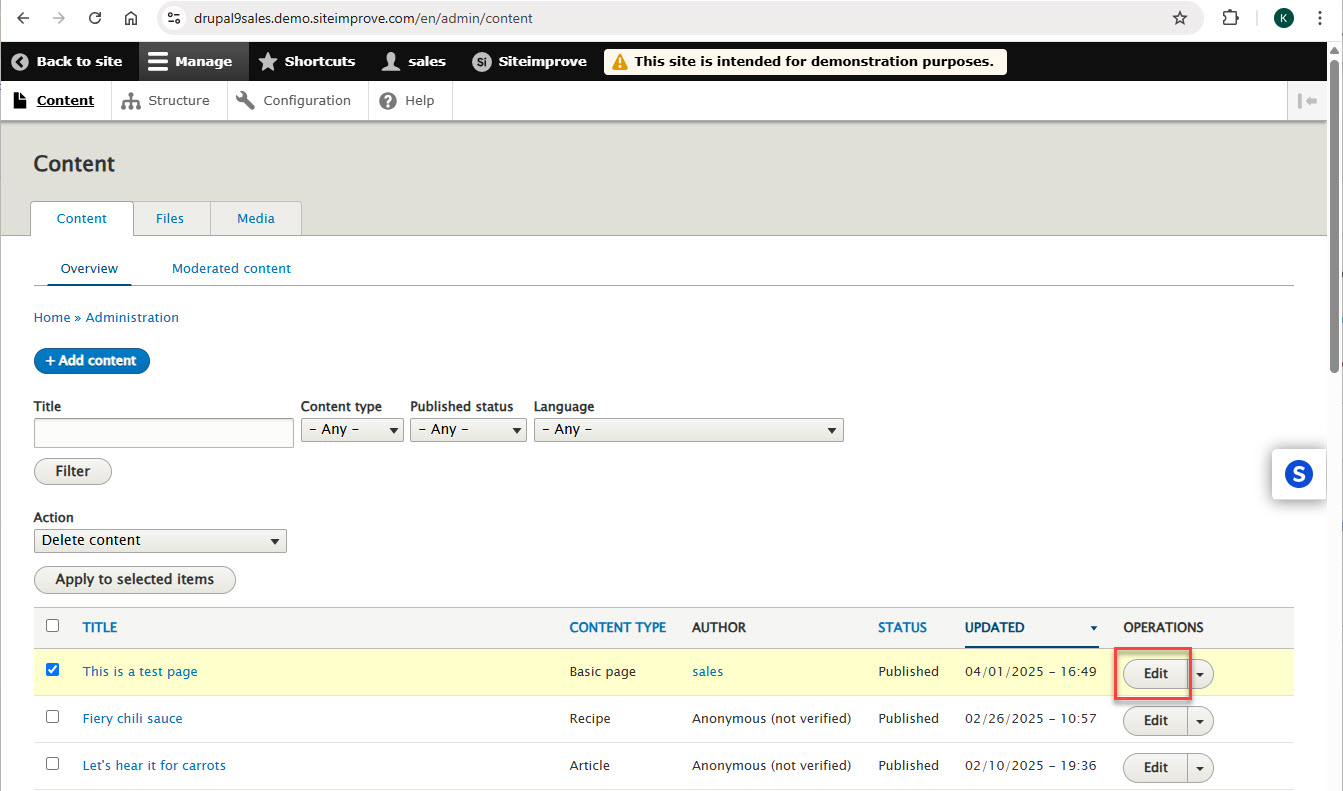Click inside the Title filter field
Viewport: 1343px width, 791px height.
pos(163,432)
